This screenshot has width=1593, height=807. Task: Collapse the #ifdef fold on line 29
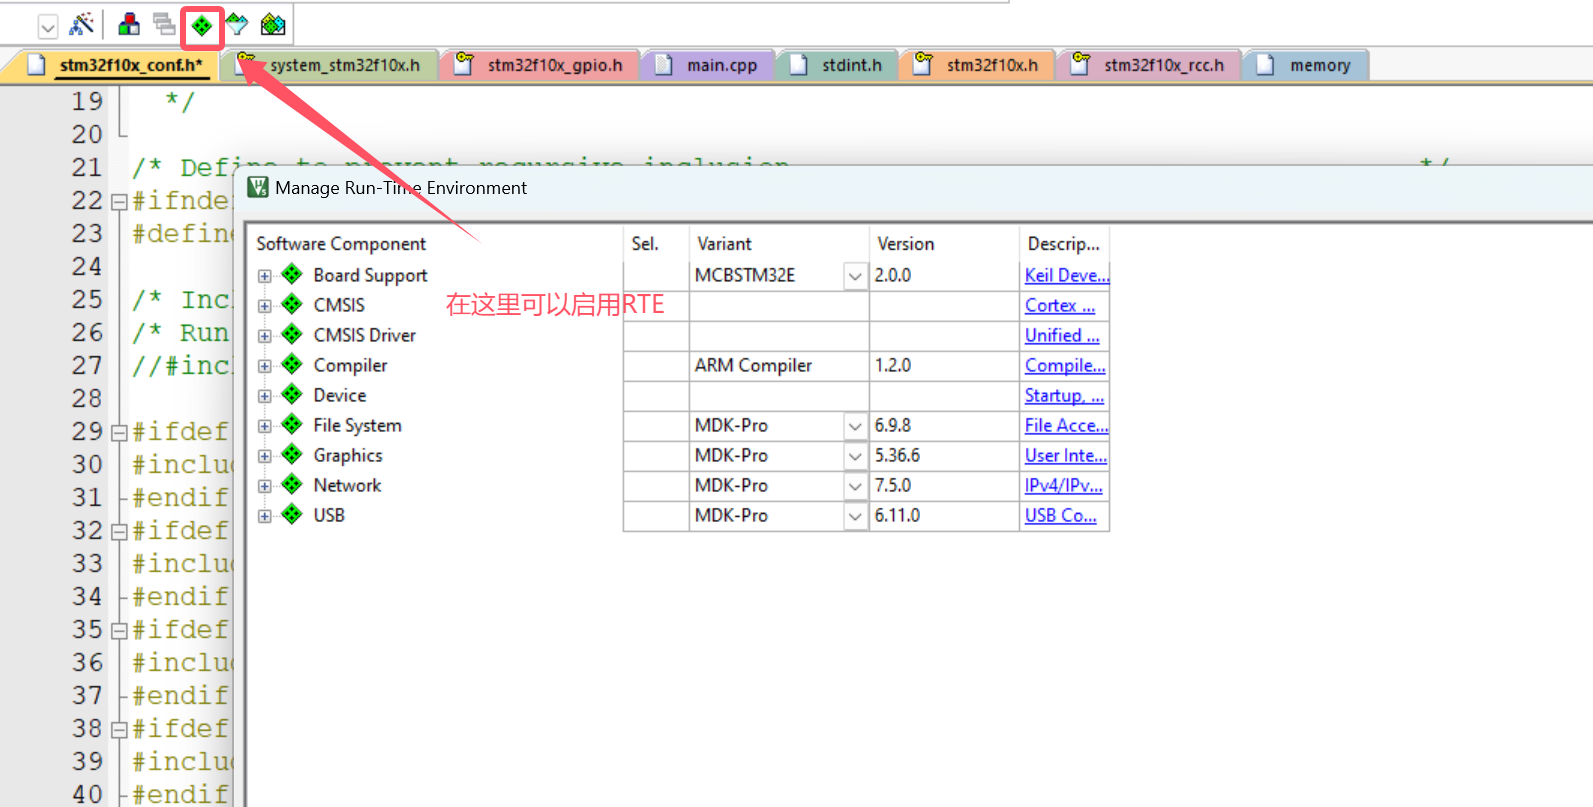pyautogui.click(x=119, y=433)
